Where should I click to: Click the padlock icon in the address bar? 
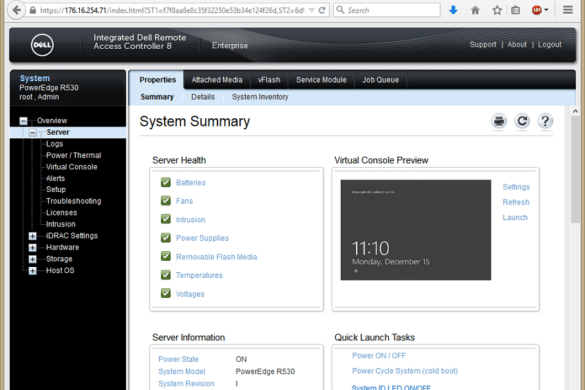tap(33, 10)
